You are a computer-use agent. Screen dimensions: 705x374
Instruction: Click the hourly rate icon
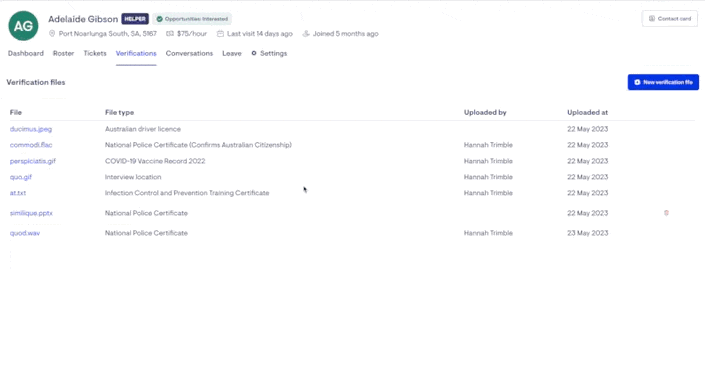pyautogui.click(x=170, y=34)
